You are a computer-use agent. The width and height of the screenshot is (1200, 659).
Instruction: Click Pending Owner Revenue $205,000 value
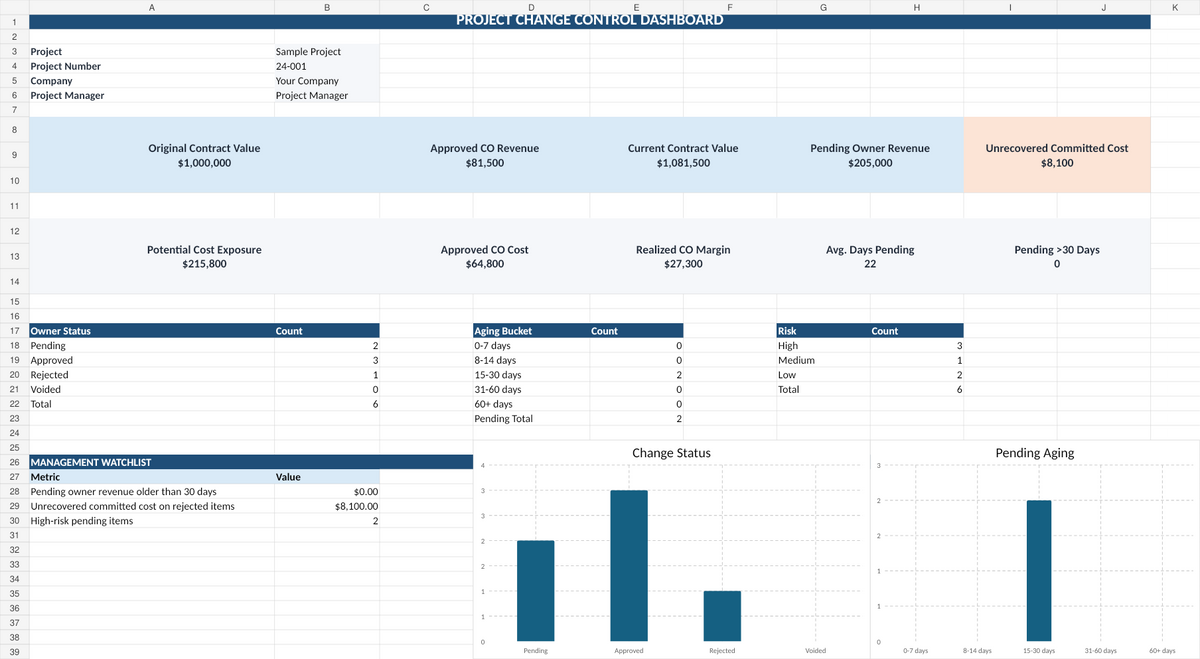click(870, 163)
